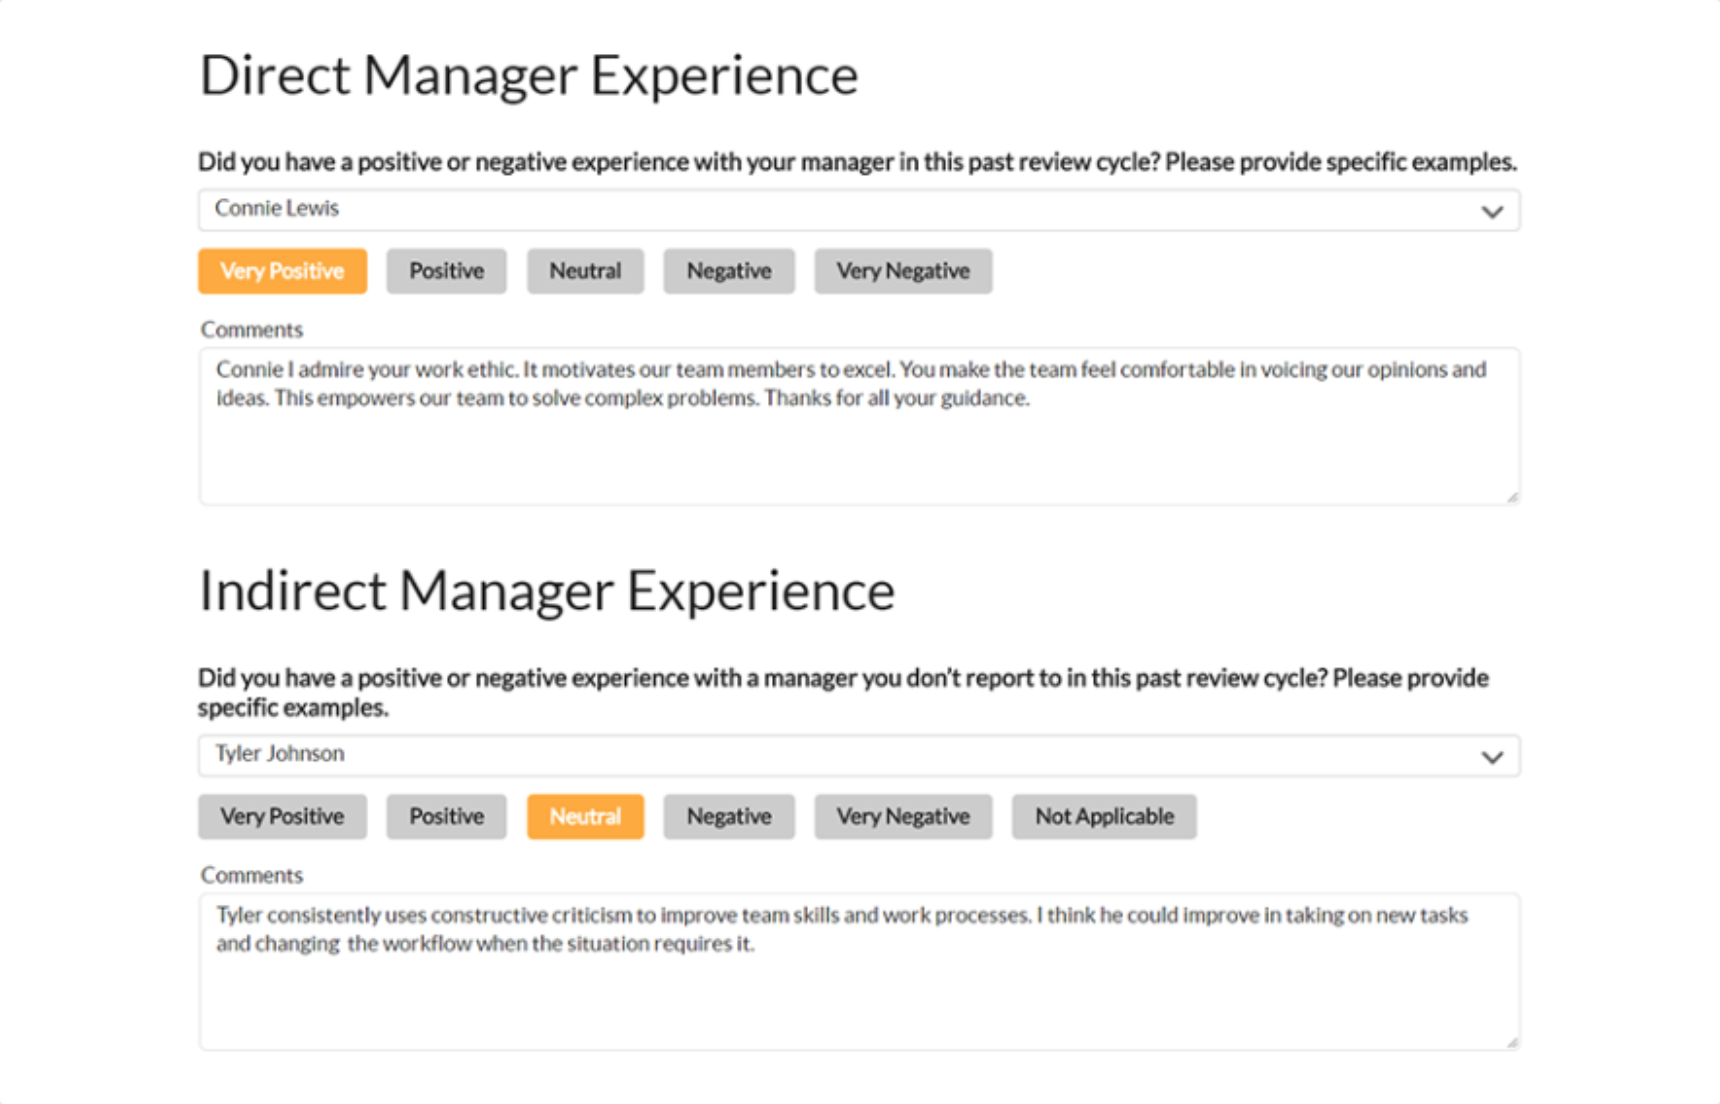Select Neutral for direct manager experience

tap(585, 271)
